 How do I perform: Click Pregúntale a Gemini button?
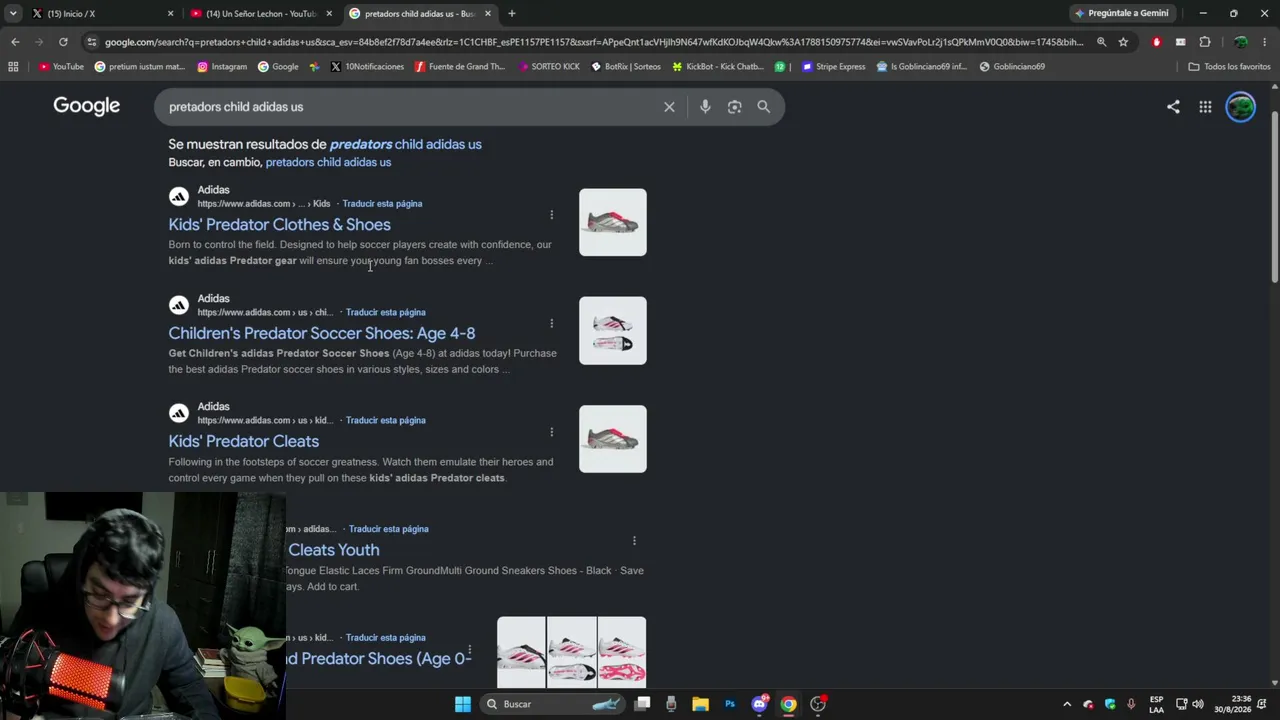coord(1122,13)
